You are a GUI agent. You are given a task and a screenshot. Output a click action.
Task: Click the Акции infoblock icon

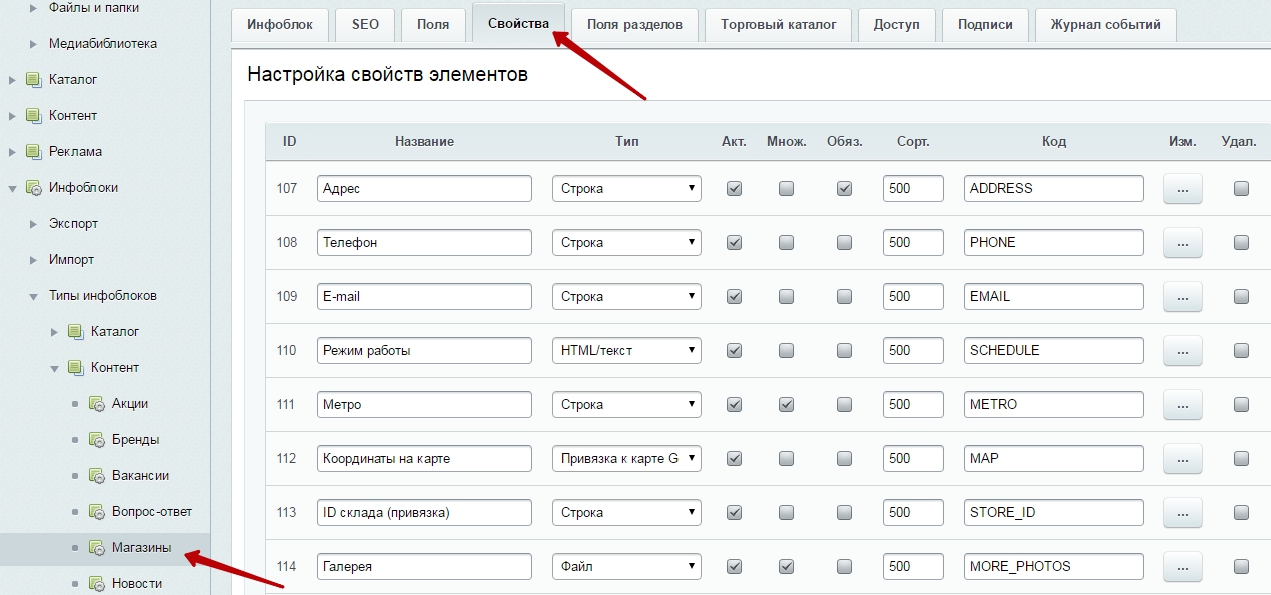(x=97, y=404)
